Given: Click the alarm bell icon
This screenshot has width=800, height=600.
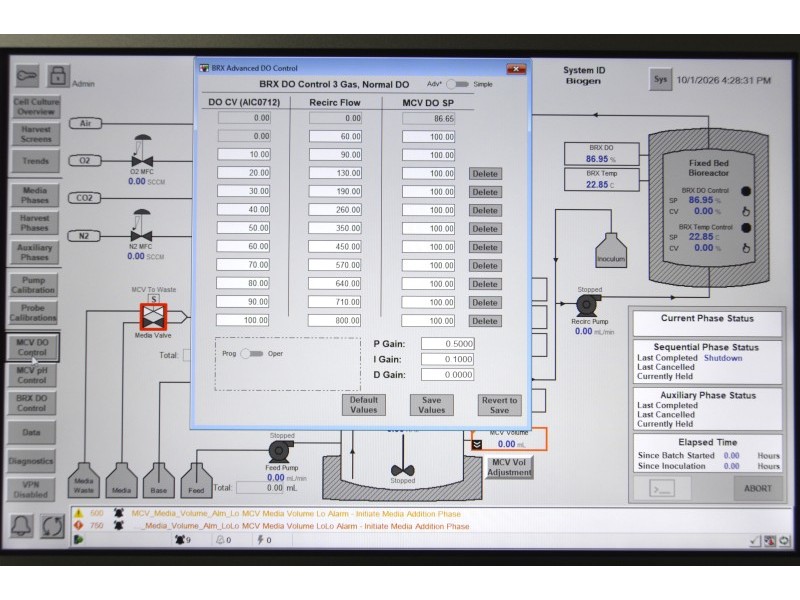Looking at the screenshot, I should pyautogui.click(x=21, y=525).
